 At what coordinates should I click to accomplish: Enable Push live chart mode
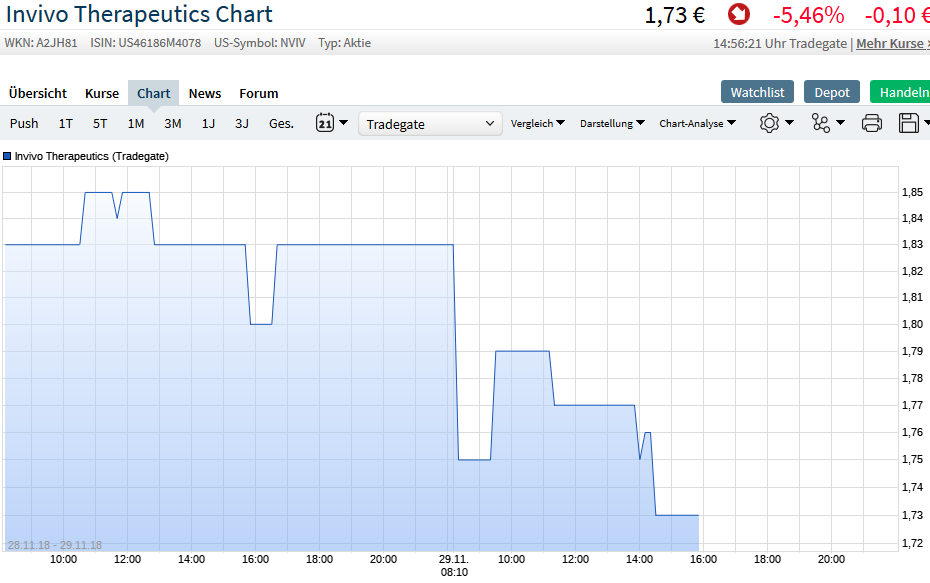[x=24, y=123]
